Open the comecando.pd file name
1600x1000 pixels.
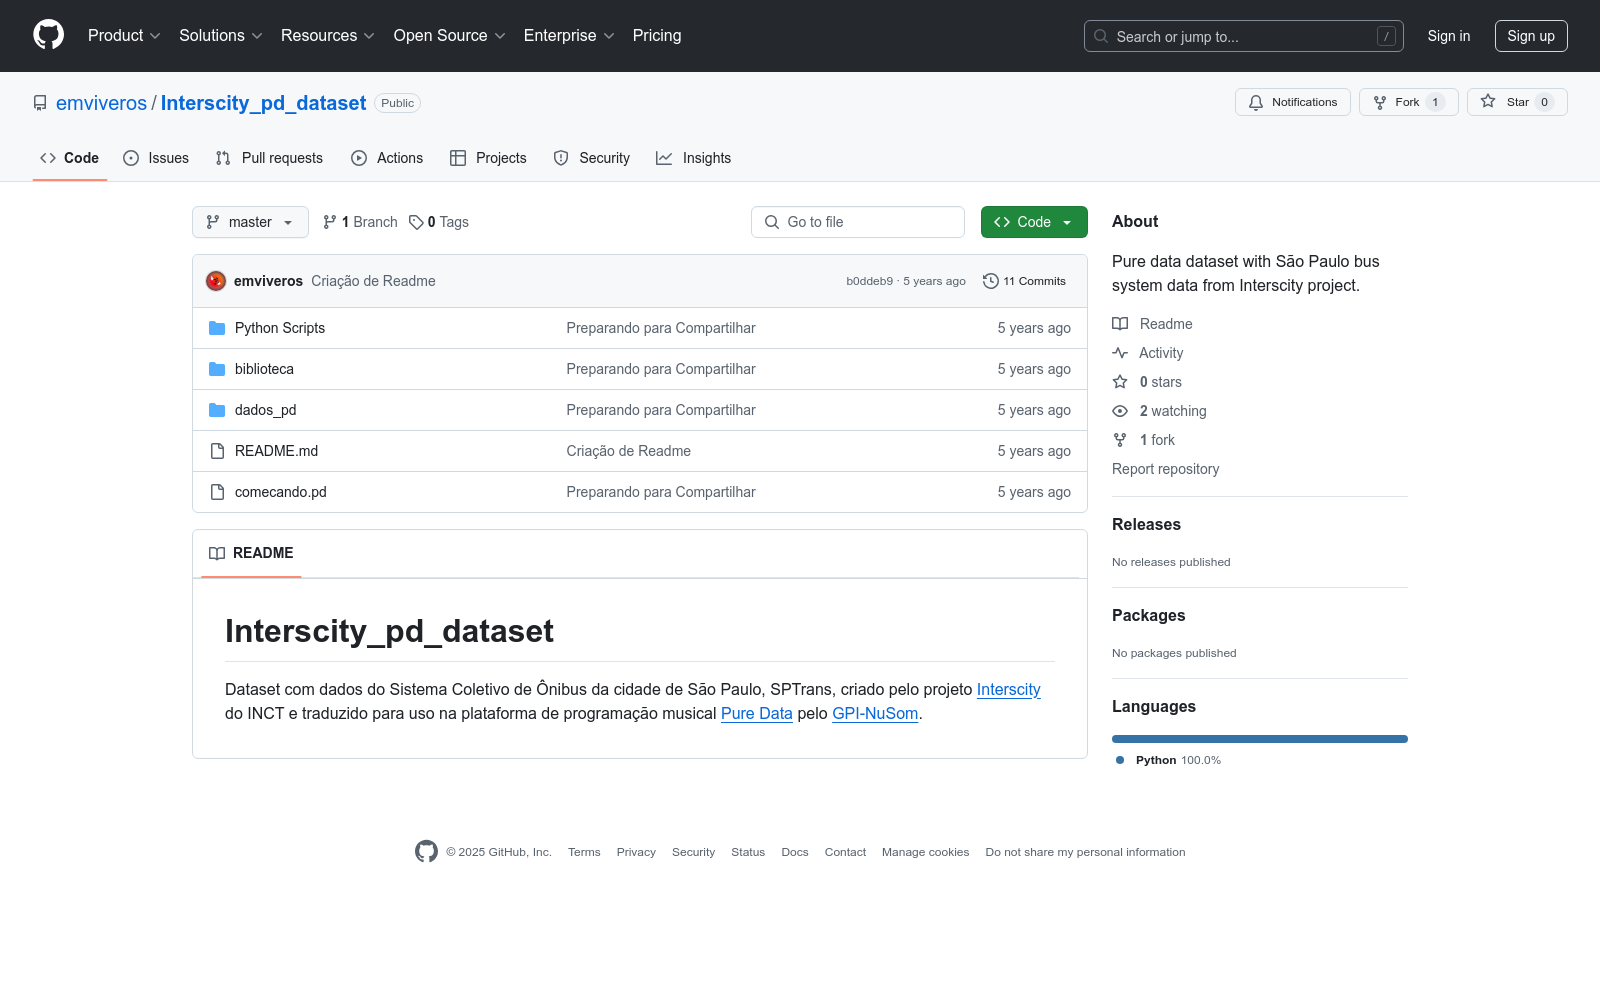[x=280, y=492]
